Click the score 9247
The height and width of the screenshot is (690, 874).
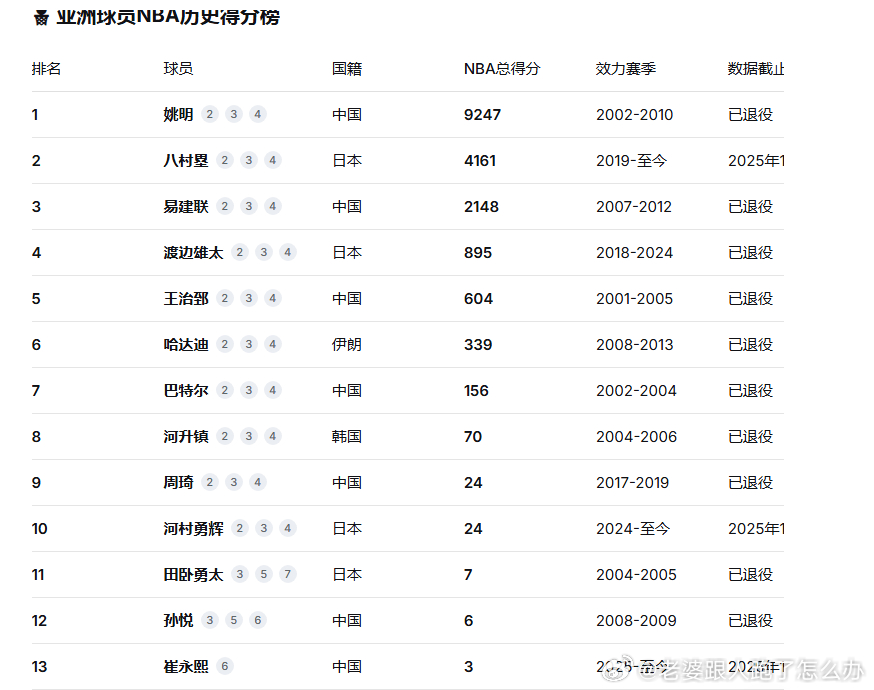(482, 114)
